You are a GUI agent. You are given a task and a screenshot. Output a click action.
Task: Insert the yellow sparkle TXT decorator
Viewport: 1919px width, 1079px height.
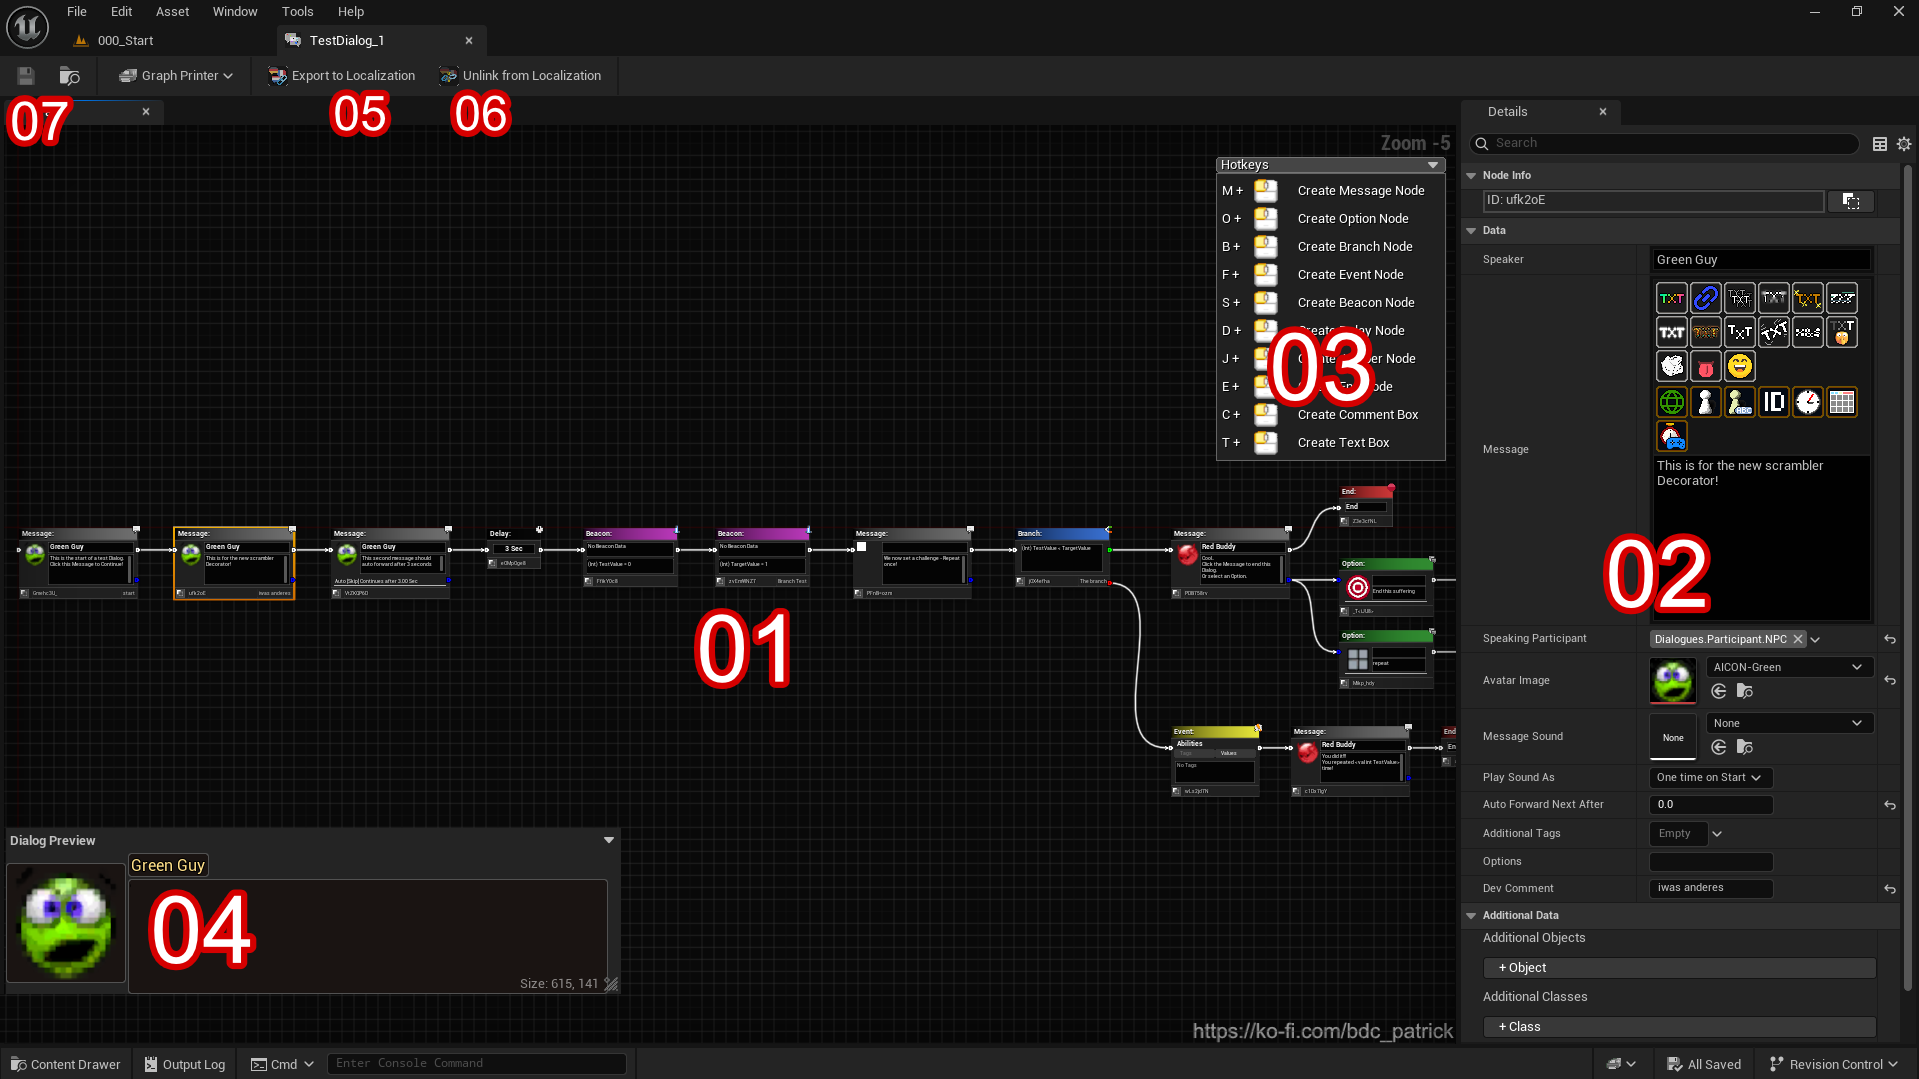(1807, 298)
